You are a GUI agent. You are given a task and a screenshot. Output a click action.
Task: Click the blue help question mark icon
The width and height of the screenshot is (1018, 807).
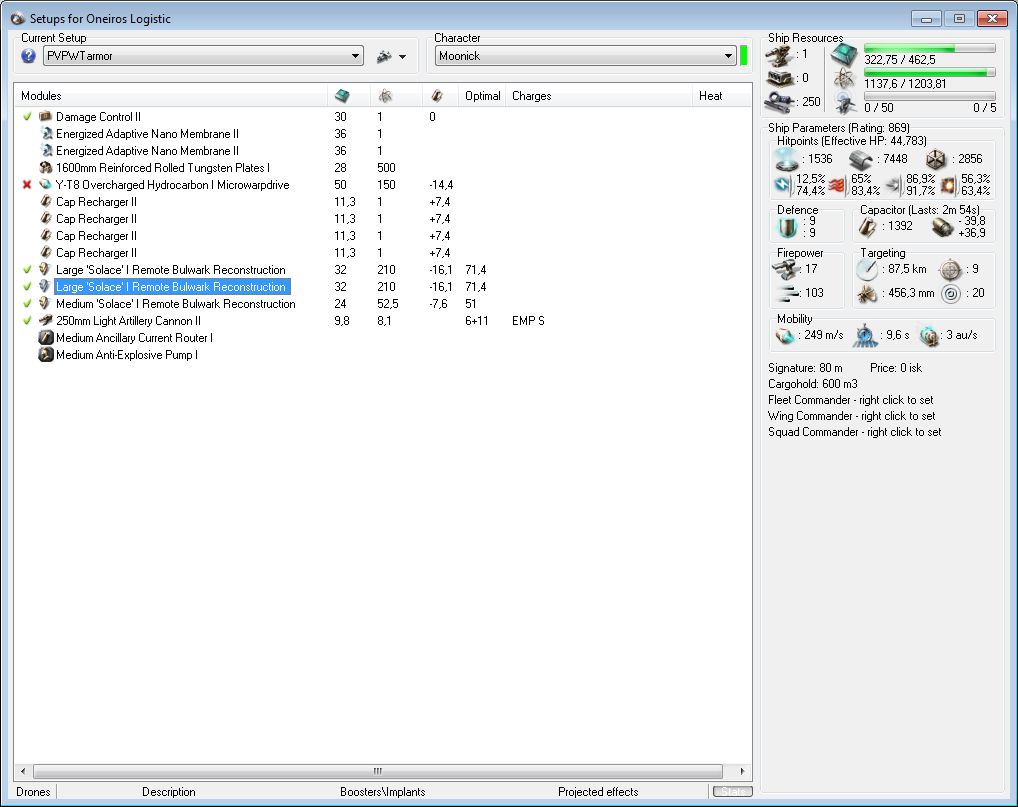click(28, 56)
